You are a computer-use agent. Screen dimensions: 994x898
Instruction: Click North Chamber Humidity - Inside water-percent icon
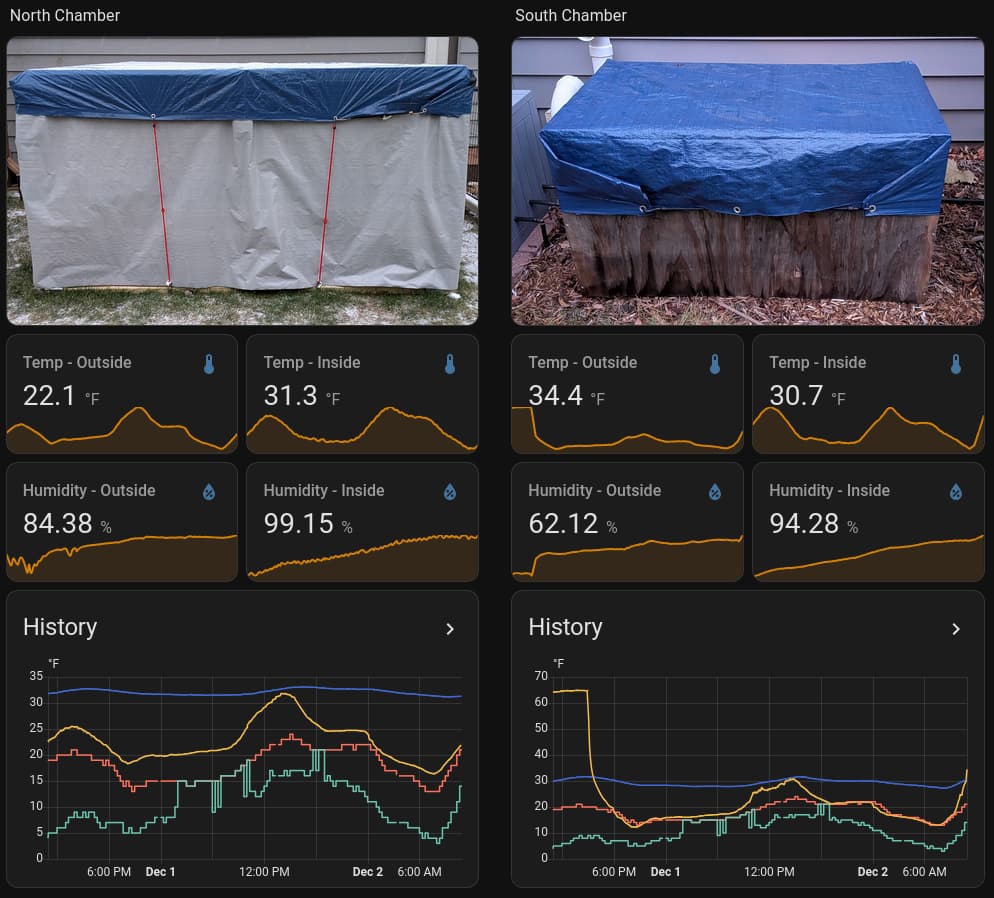(x=450, y=491)
